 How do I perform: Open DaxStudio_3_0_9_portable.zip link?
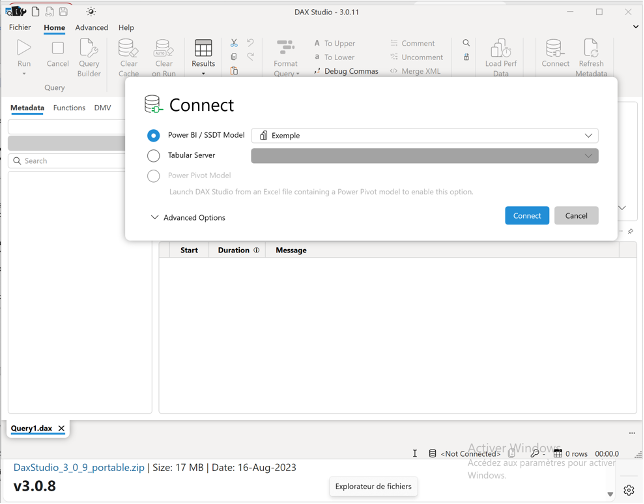coord(79,467)
